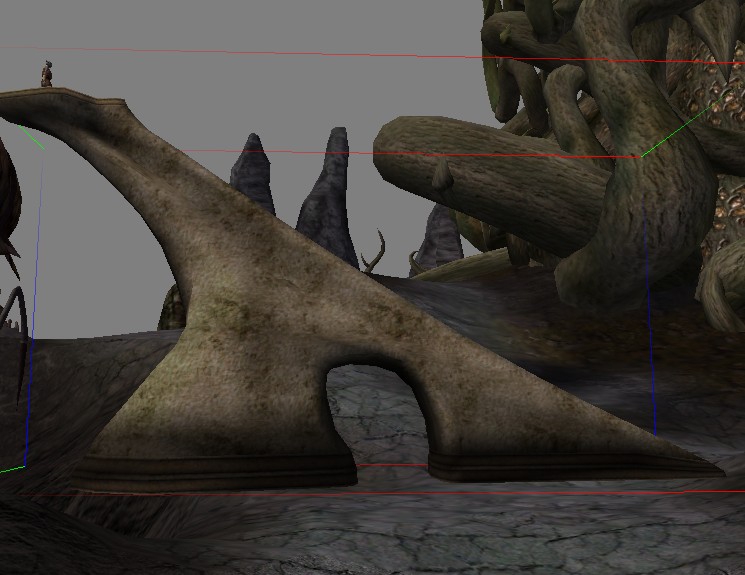Pick the shorter left dark rock spire

click(253, 173)
